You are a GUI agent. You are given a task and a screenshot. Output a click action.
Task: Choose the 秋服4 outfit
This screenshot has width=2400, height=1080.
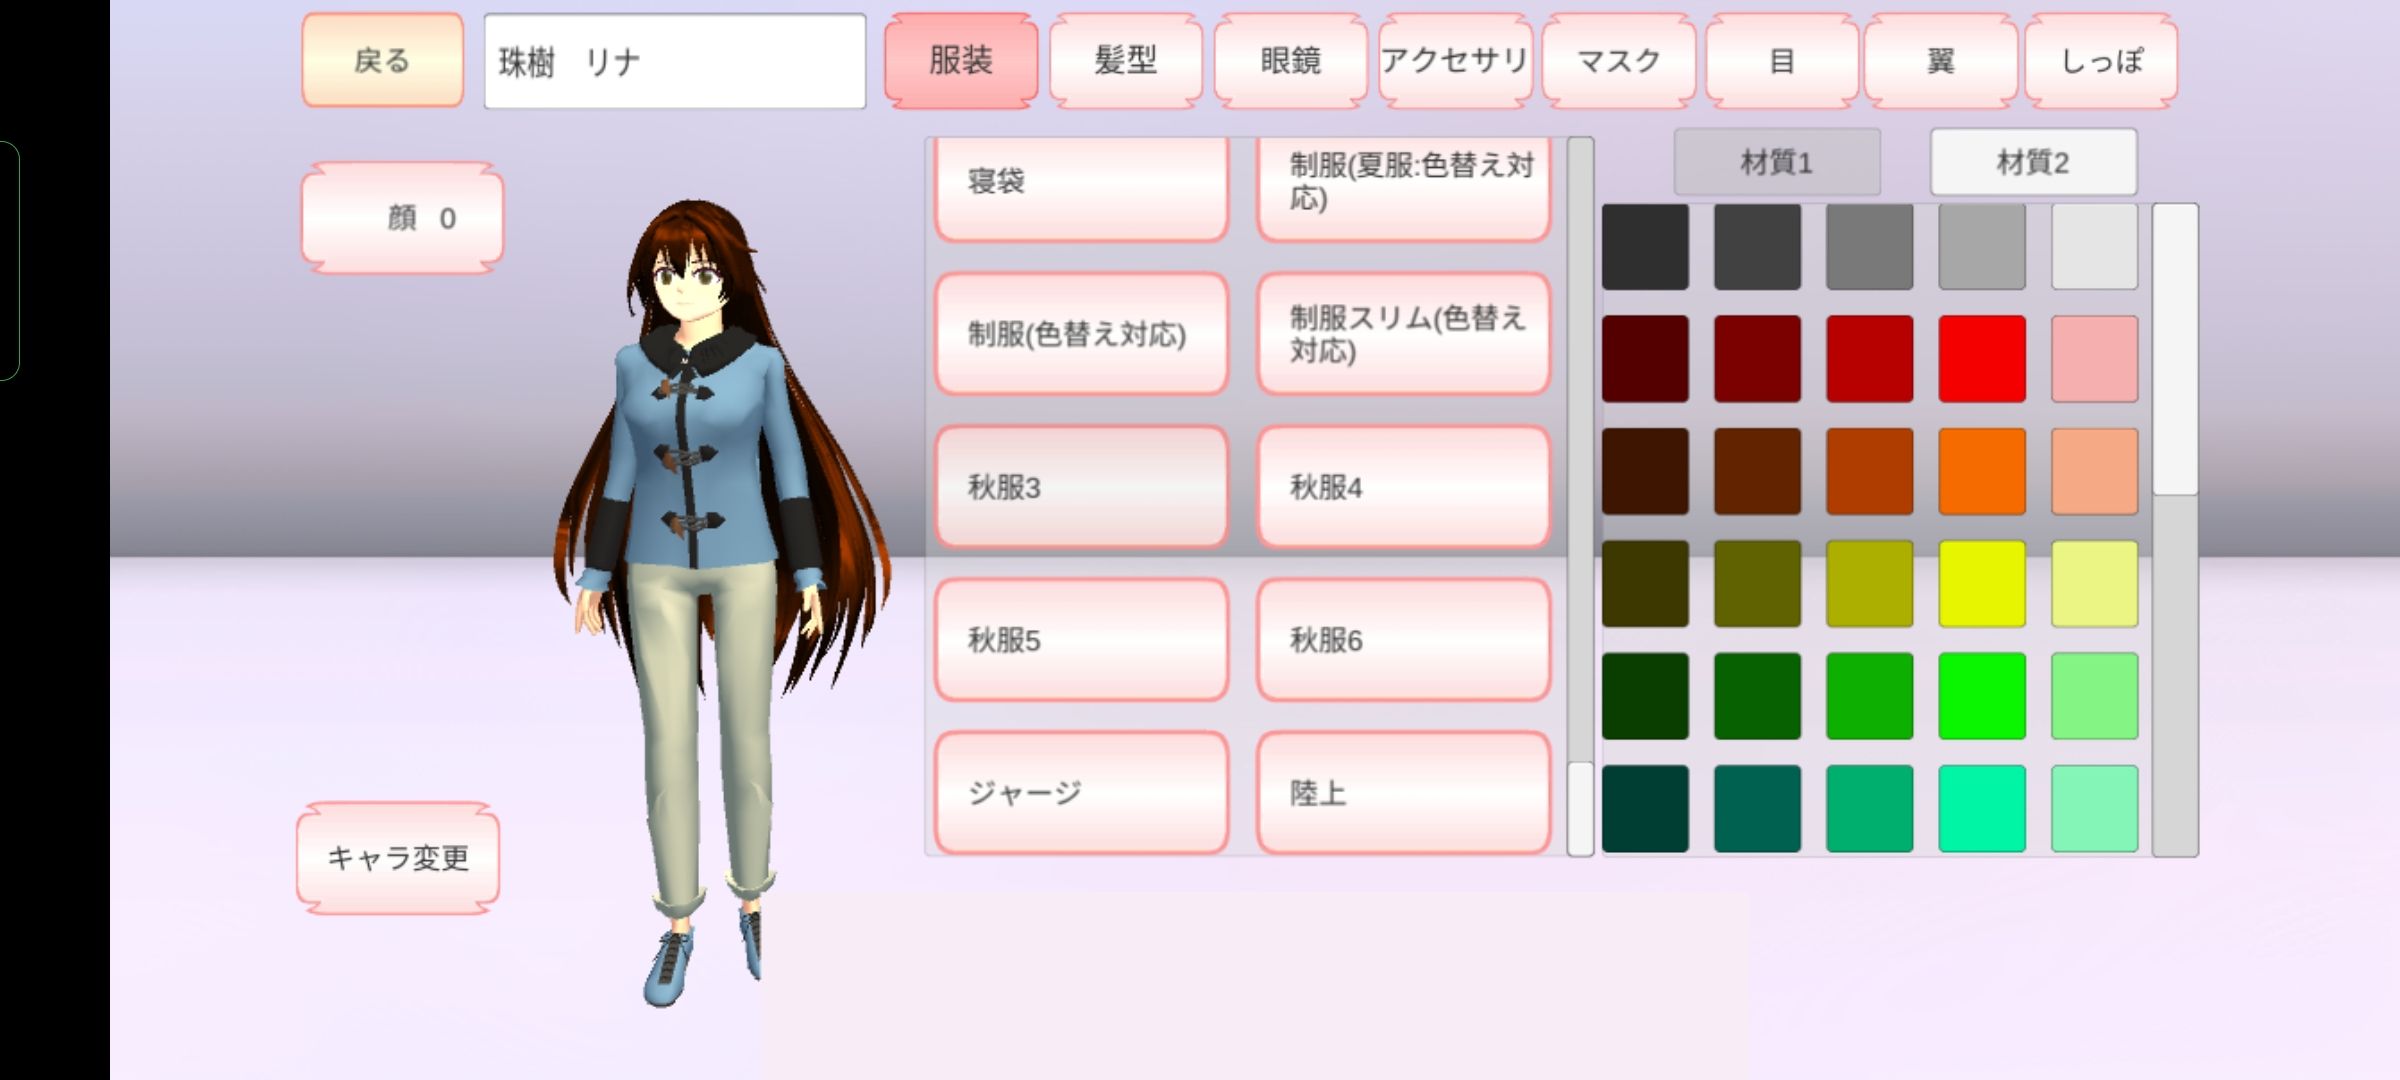tap(1403, 487)
